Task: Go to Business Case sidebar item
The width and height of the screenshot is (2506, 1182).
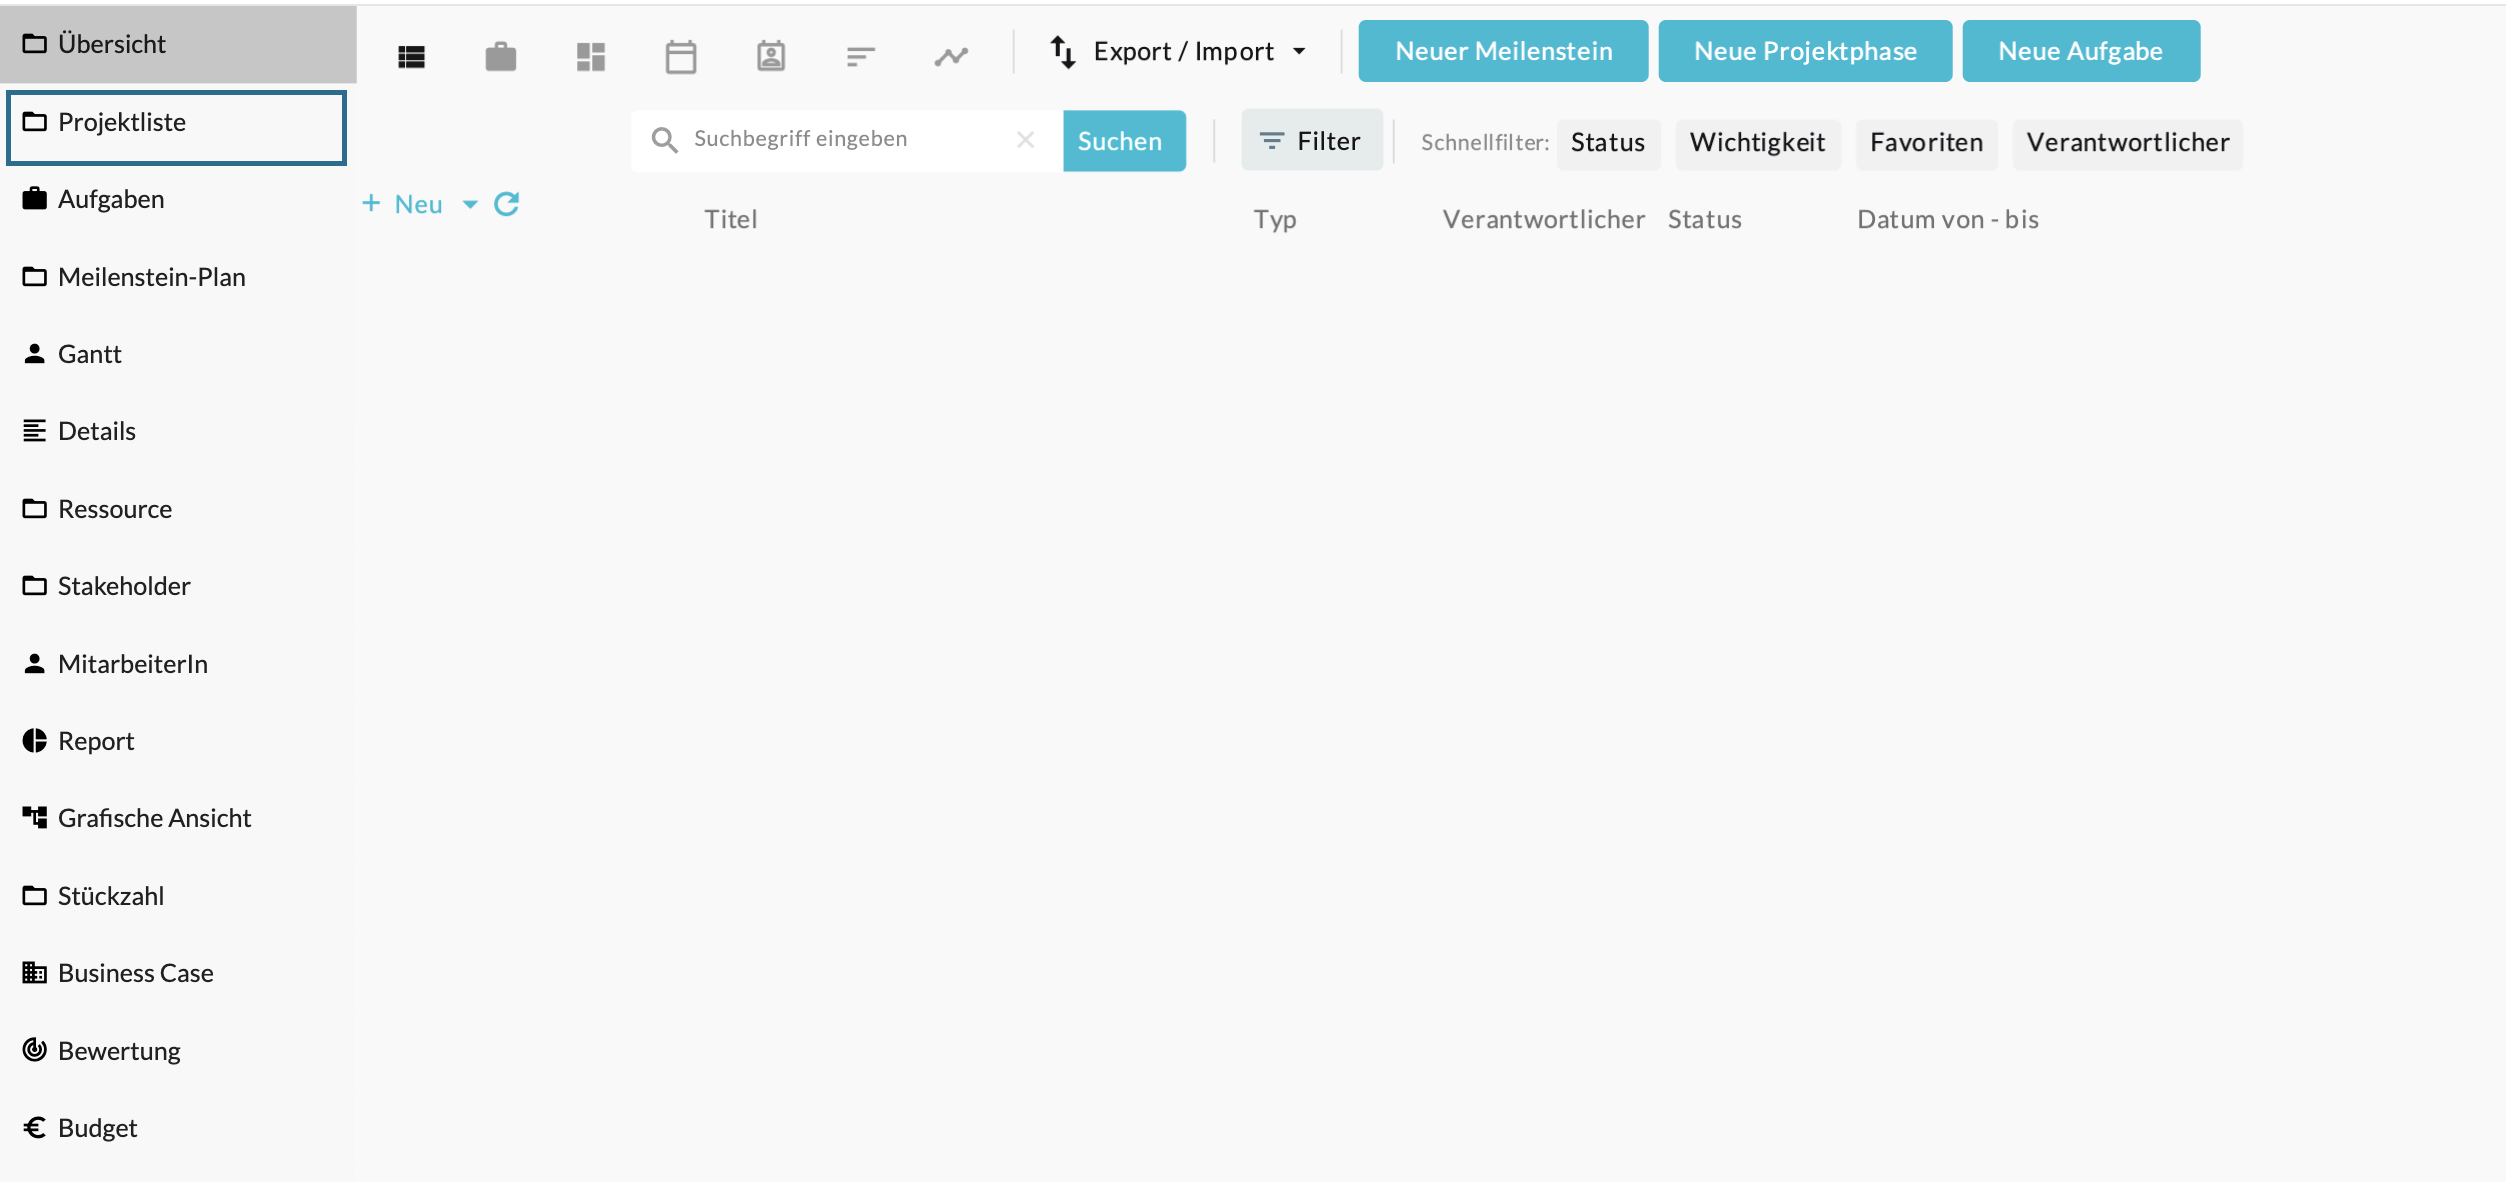Action: coord(135,973)
